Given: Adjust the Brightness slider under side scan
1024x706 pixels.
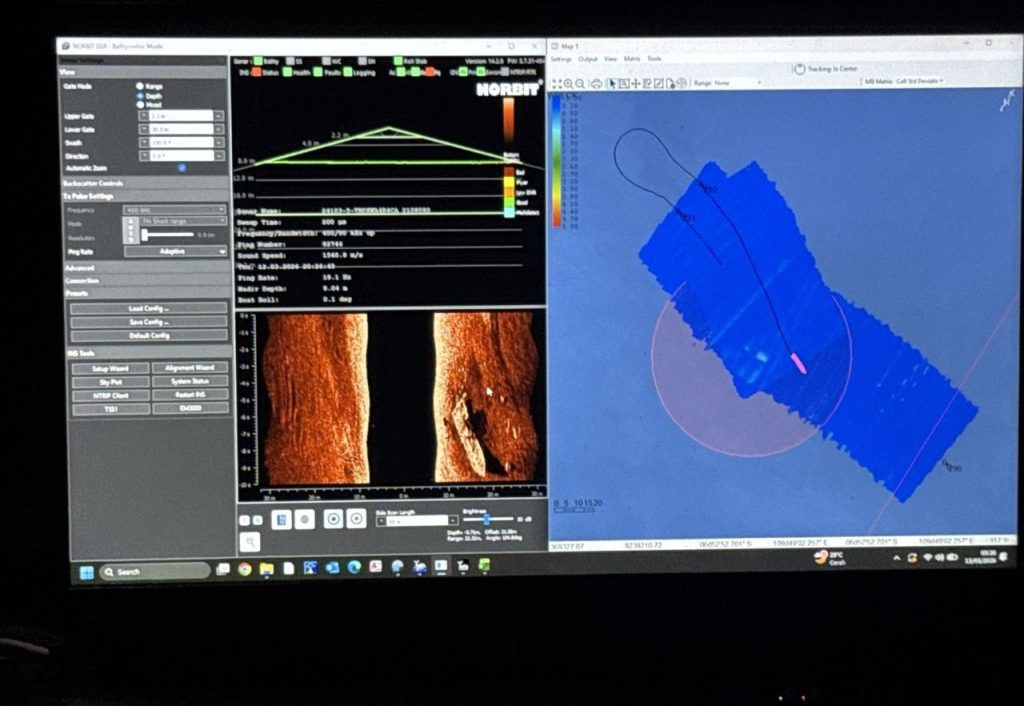Looking at the screenshot, I should point(486,519).
